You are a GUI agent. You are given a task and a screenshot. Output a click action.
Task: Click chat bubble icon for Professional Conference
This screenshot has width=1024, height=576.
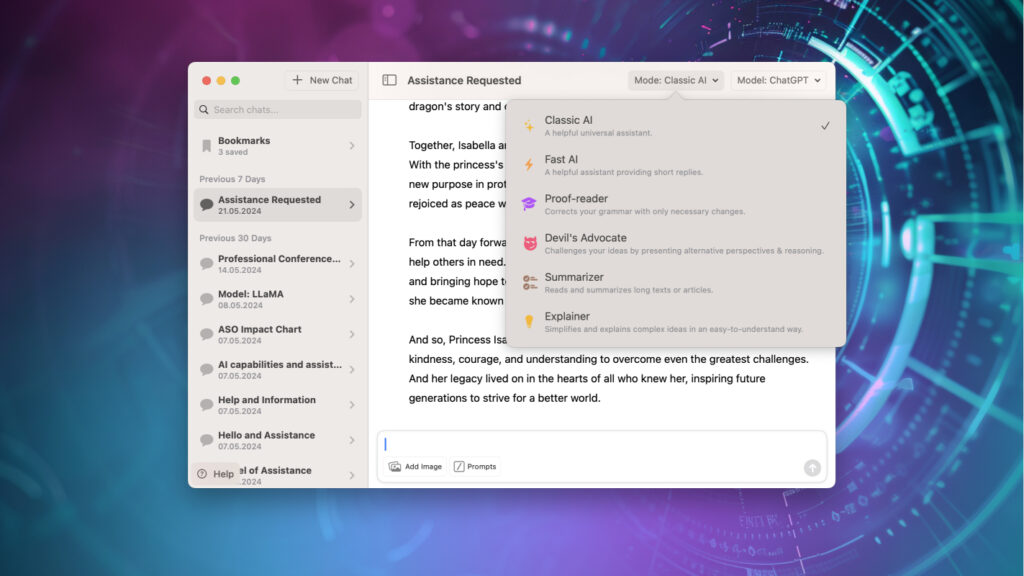pyautogui.click(x=206, y=264)
